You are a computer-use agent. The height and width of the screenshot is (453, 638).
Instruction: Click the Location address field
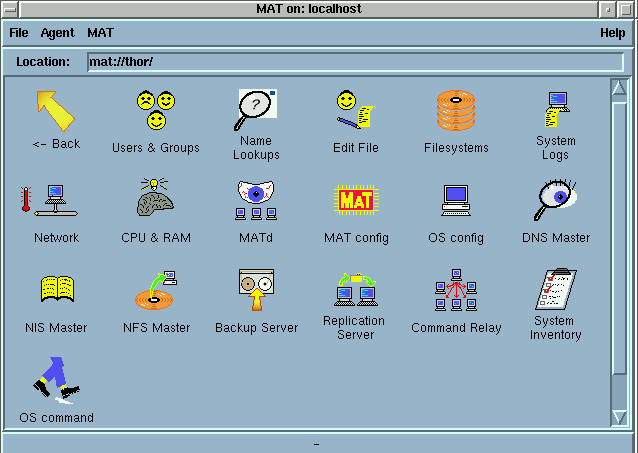point(355,62)
